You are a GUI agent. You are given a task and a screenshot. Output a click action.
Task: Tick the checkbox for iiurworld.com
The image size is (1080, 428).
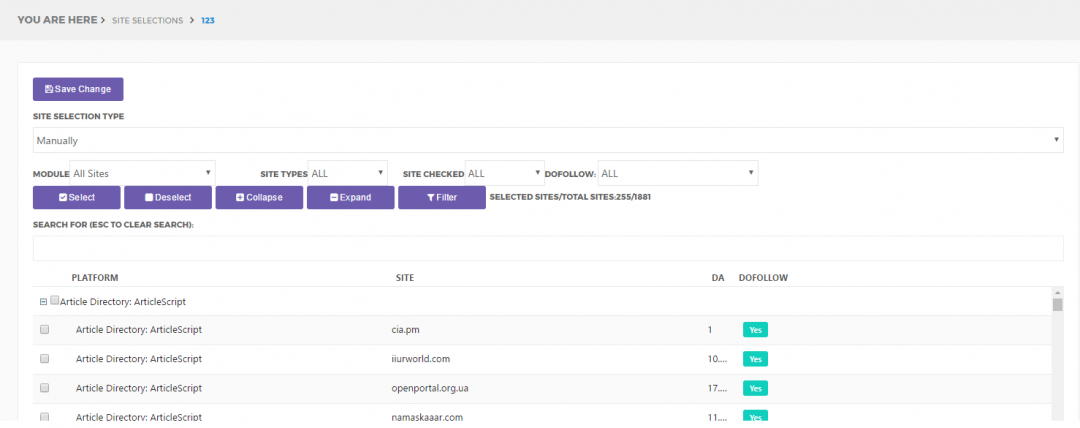tap(44, 358)
